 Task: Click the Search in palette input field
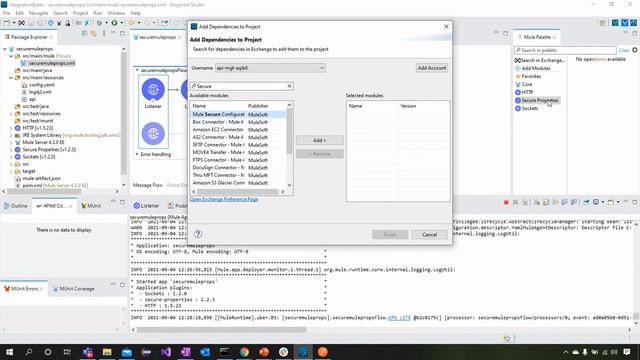pyautogui.click(x=565, y=50)
